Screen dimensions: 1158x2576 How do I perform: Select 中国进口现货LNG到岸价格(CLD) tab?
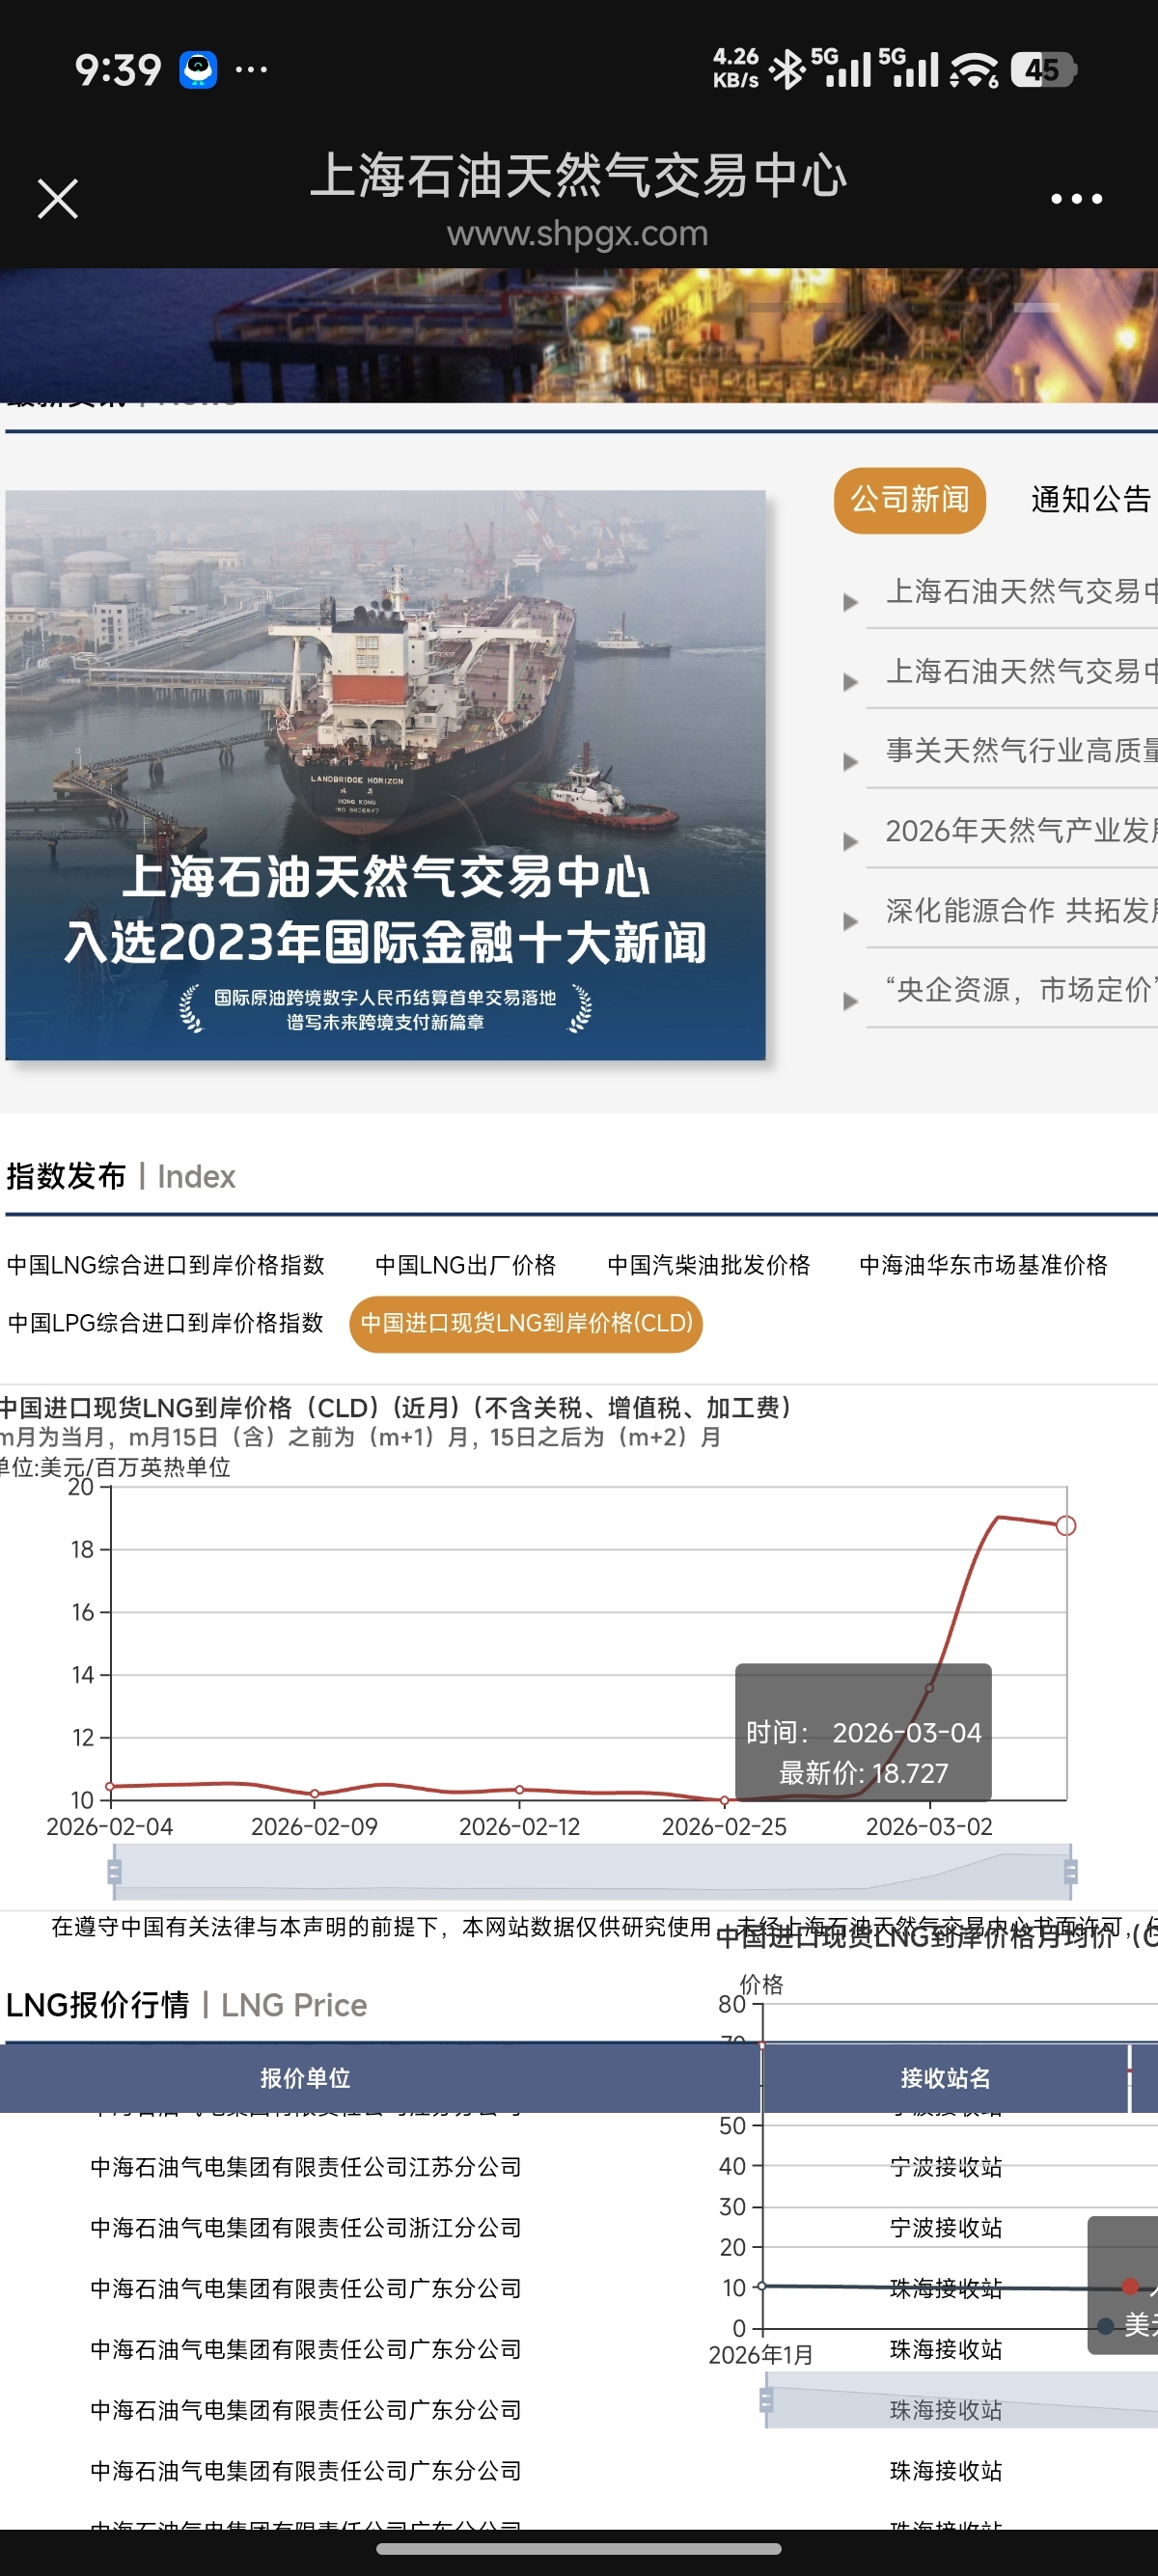point(526,1324)
